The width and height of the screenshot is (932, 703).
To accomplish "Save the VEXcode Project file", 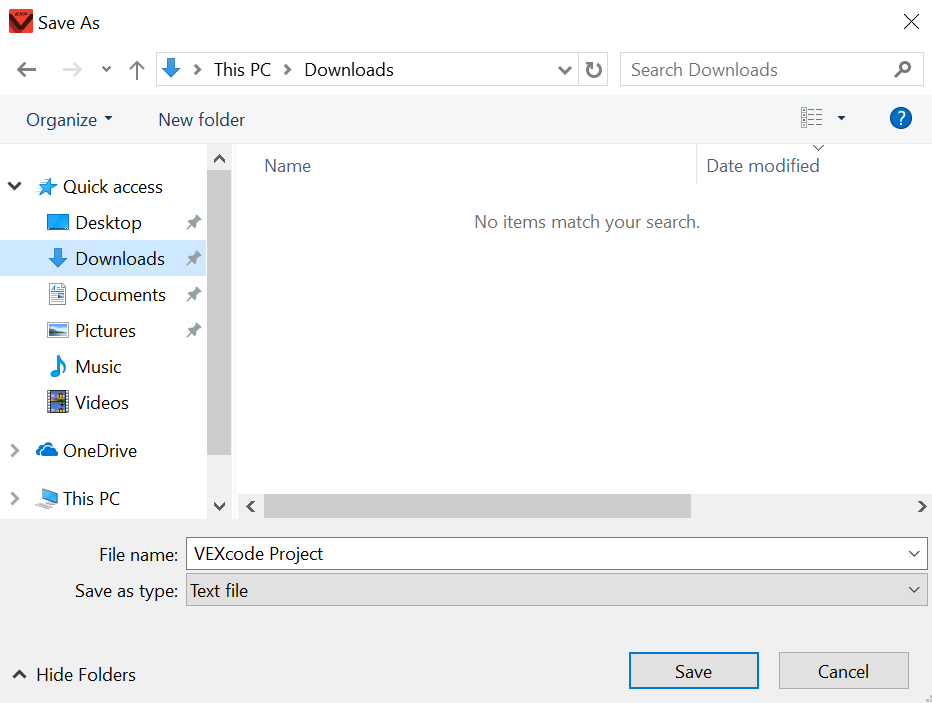I will [693, 670].
